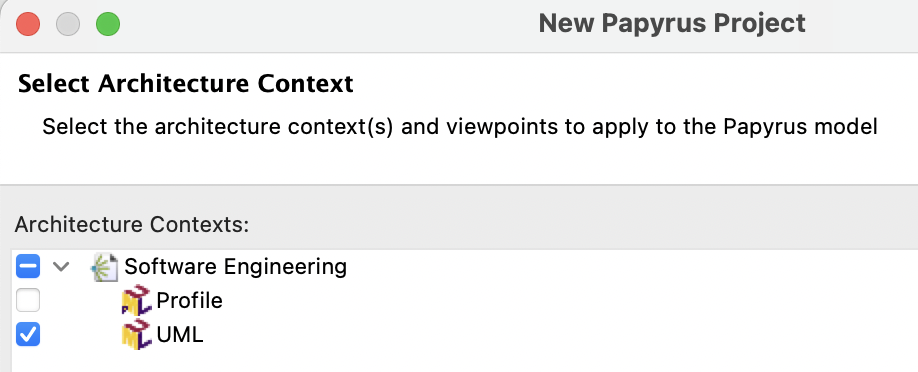Click blank white banner area under description
This screenshot has height=372, width=918.
tap(459, 163)
